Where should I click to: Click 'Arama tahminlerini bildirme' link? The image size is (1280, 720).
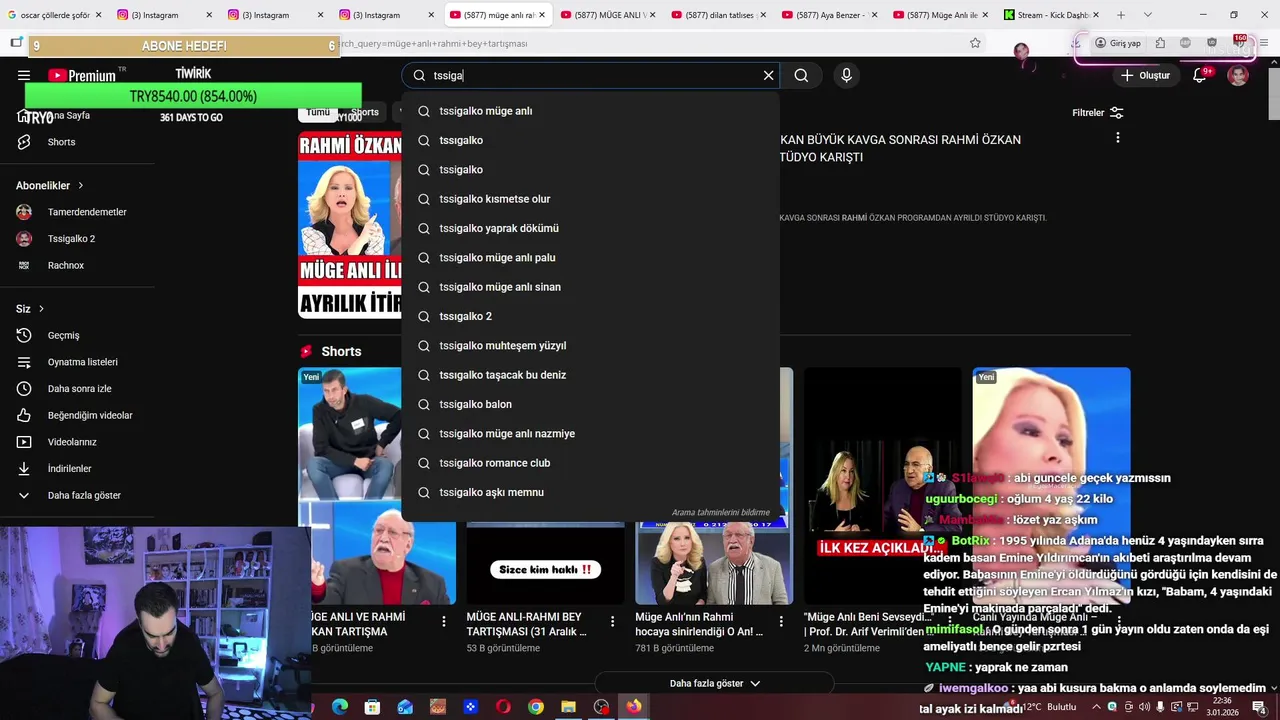tap(720, 512)
